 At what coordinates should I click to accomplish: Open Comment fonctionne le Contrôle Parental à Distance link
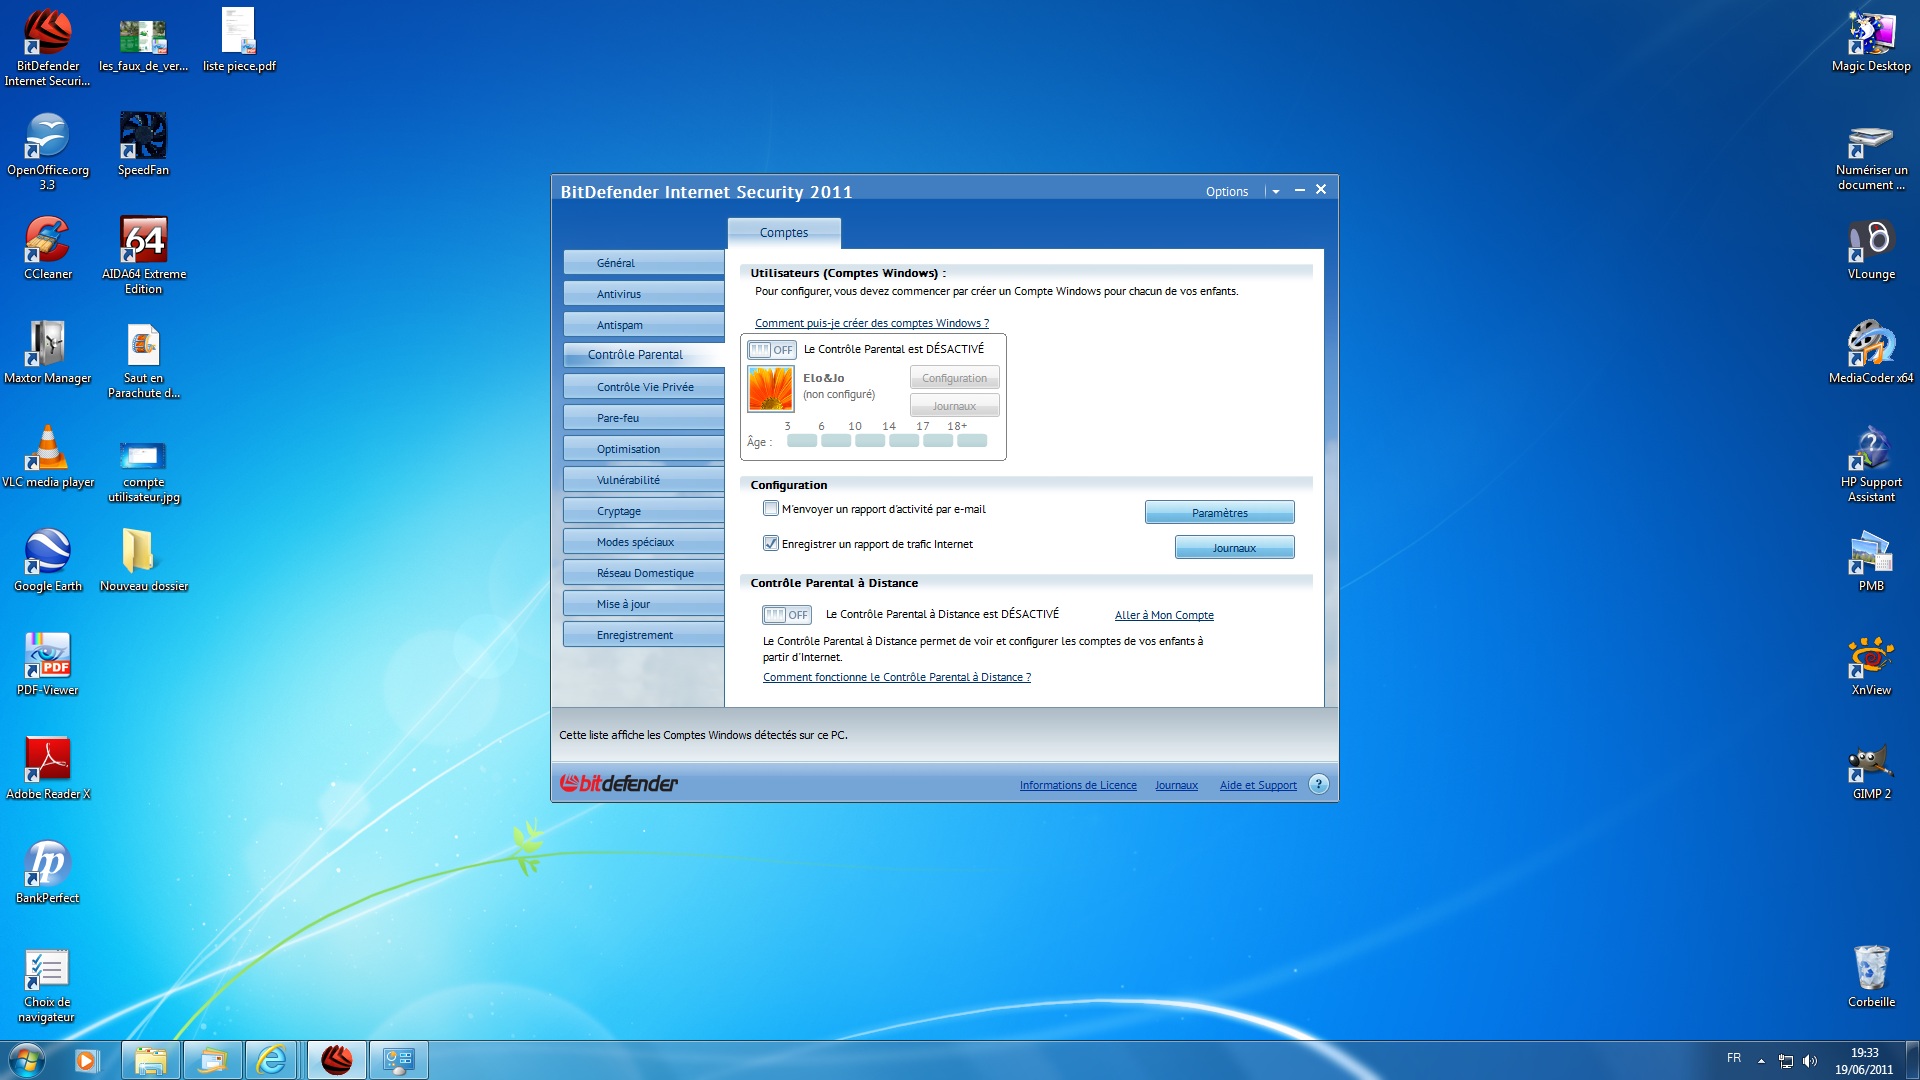[x=897, y=677]
